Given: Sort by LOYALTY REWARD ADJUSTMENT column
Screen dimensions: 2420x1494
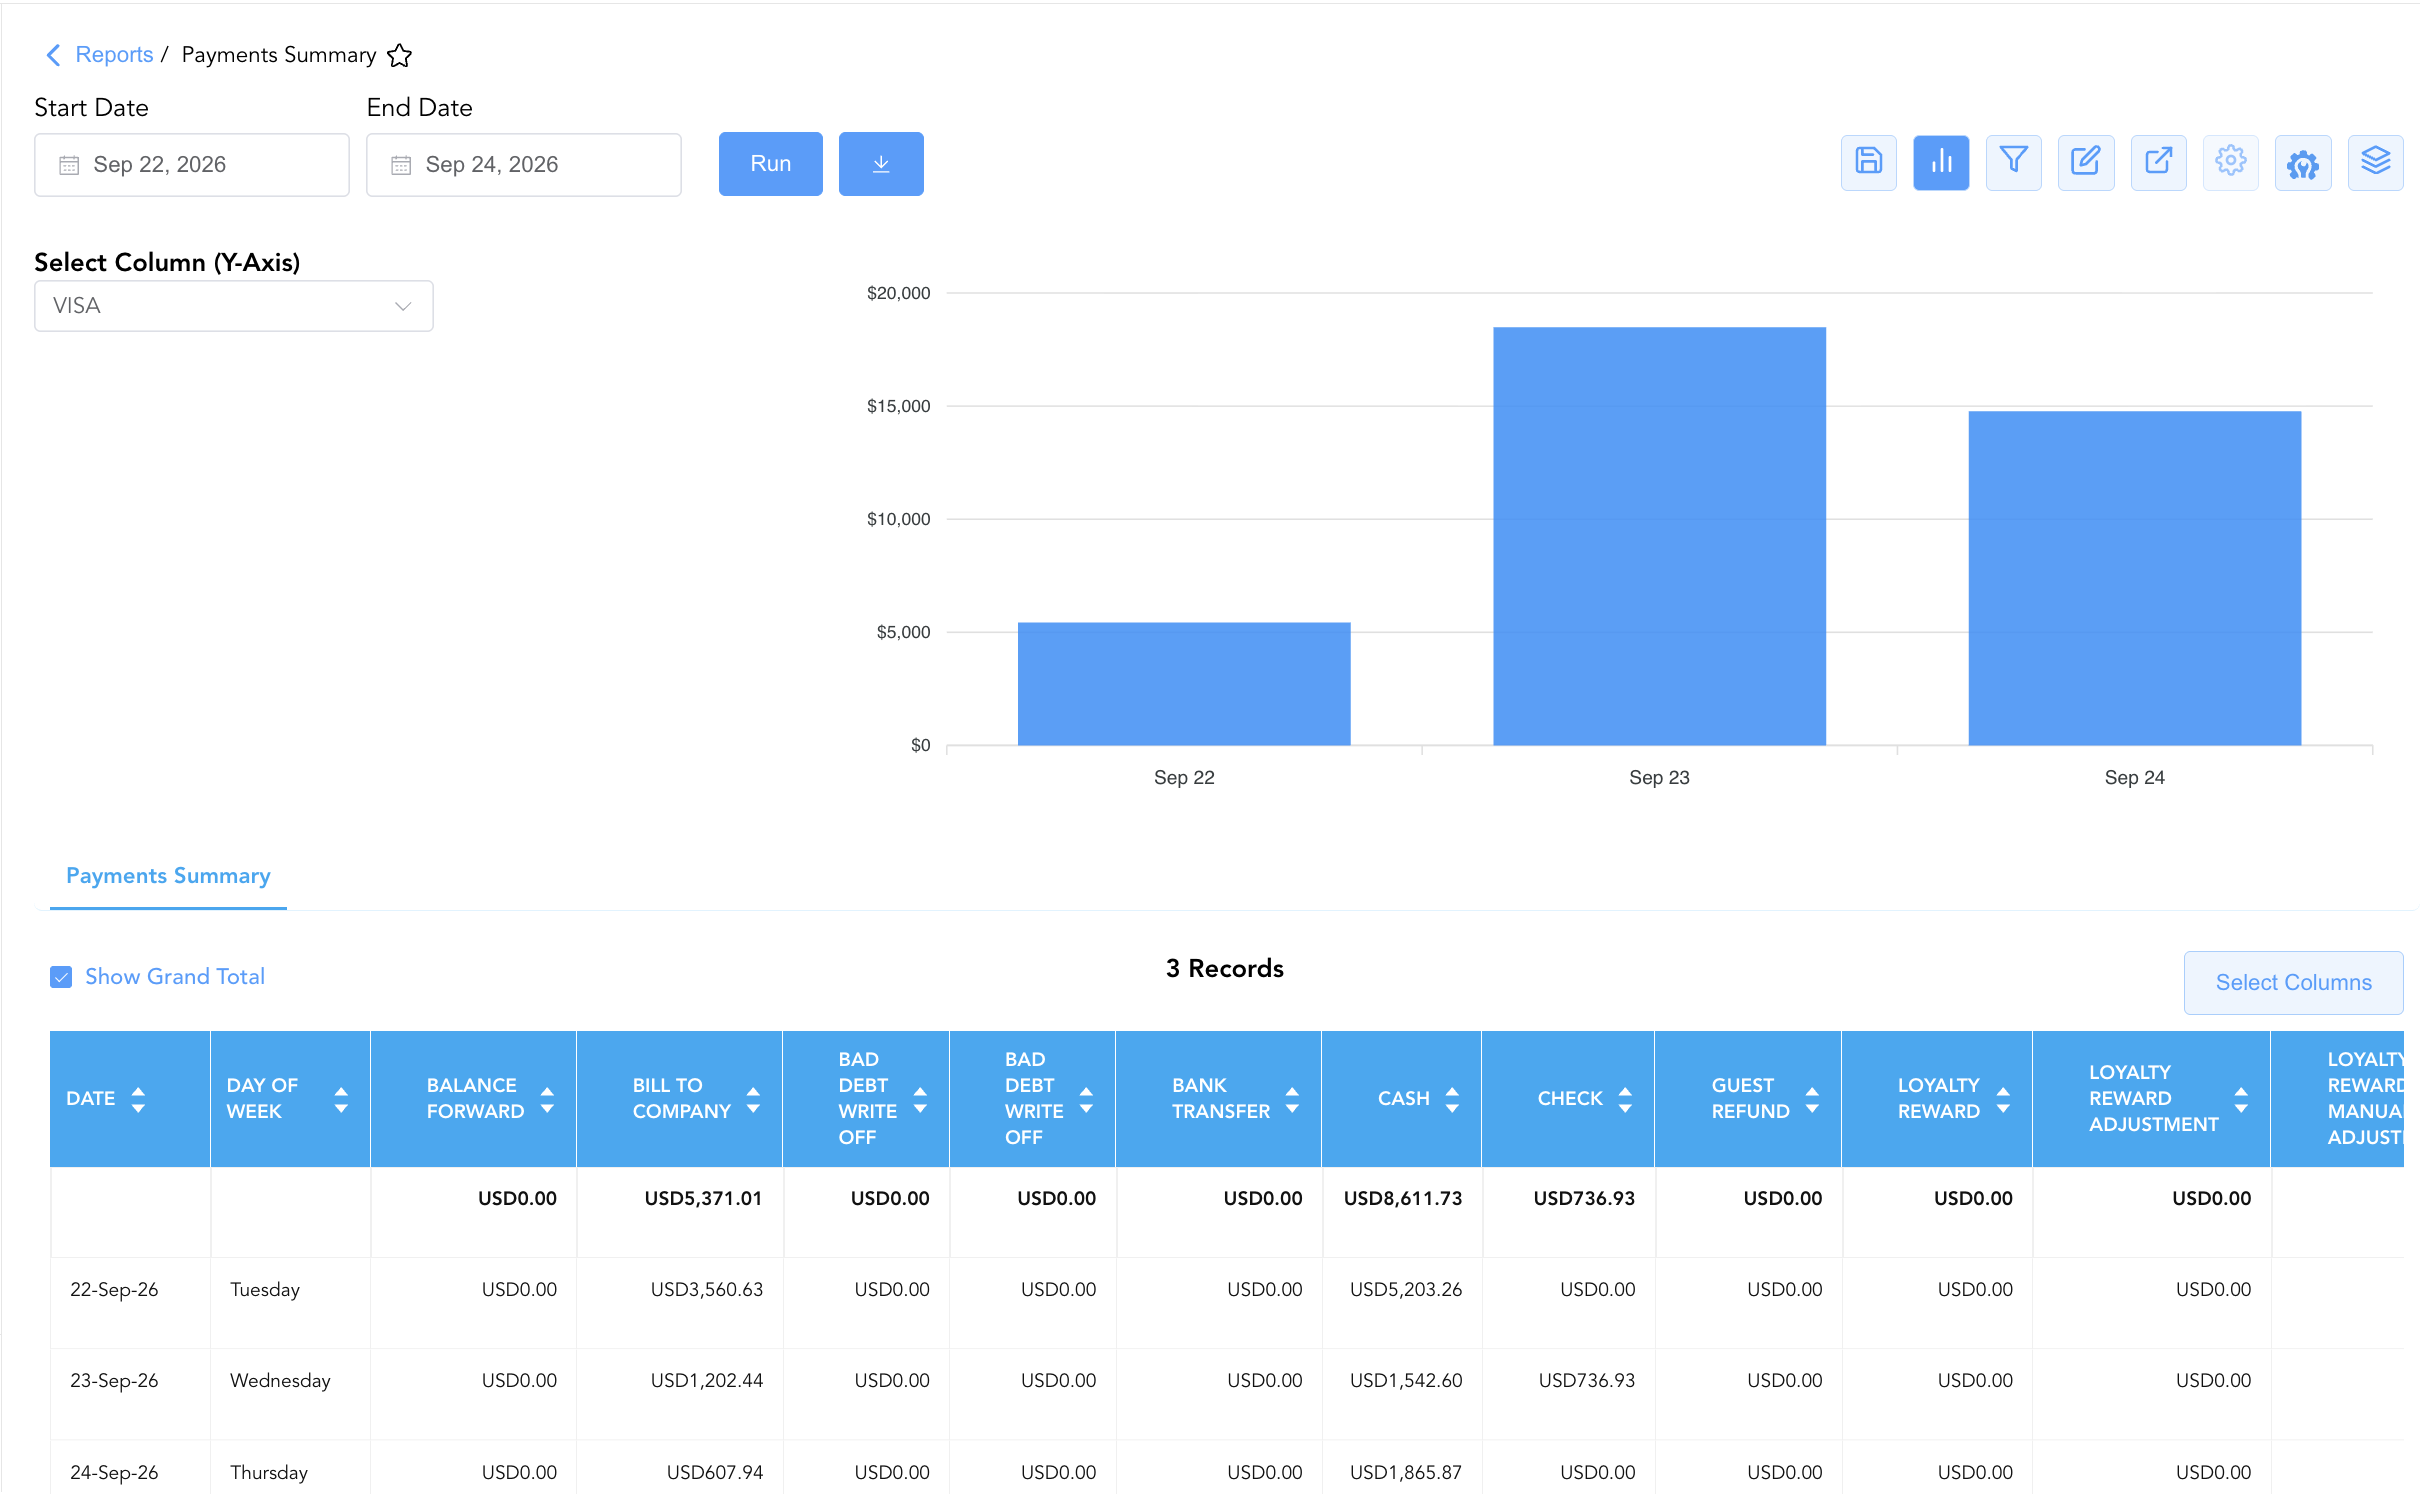Looking at the screenshot, I should (x=2241, y=1099).
